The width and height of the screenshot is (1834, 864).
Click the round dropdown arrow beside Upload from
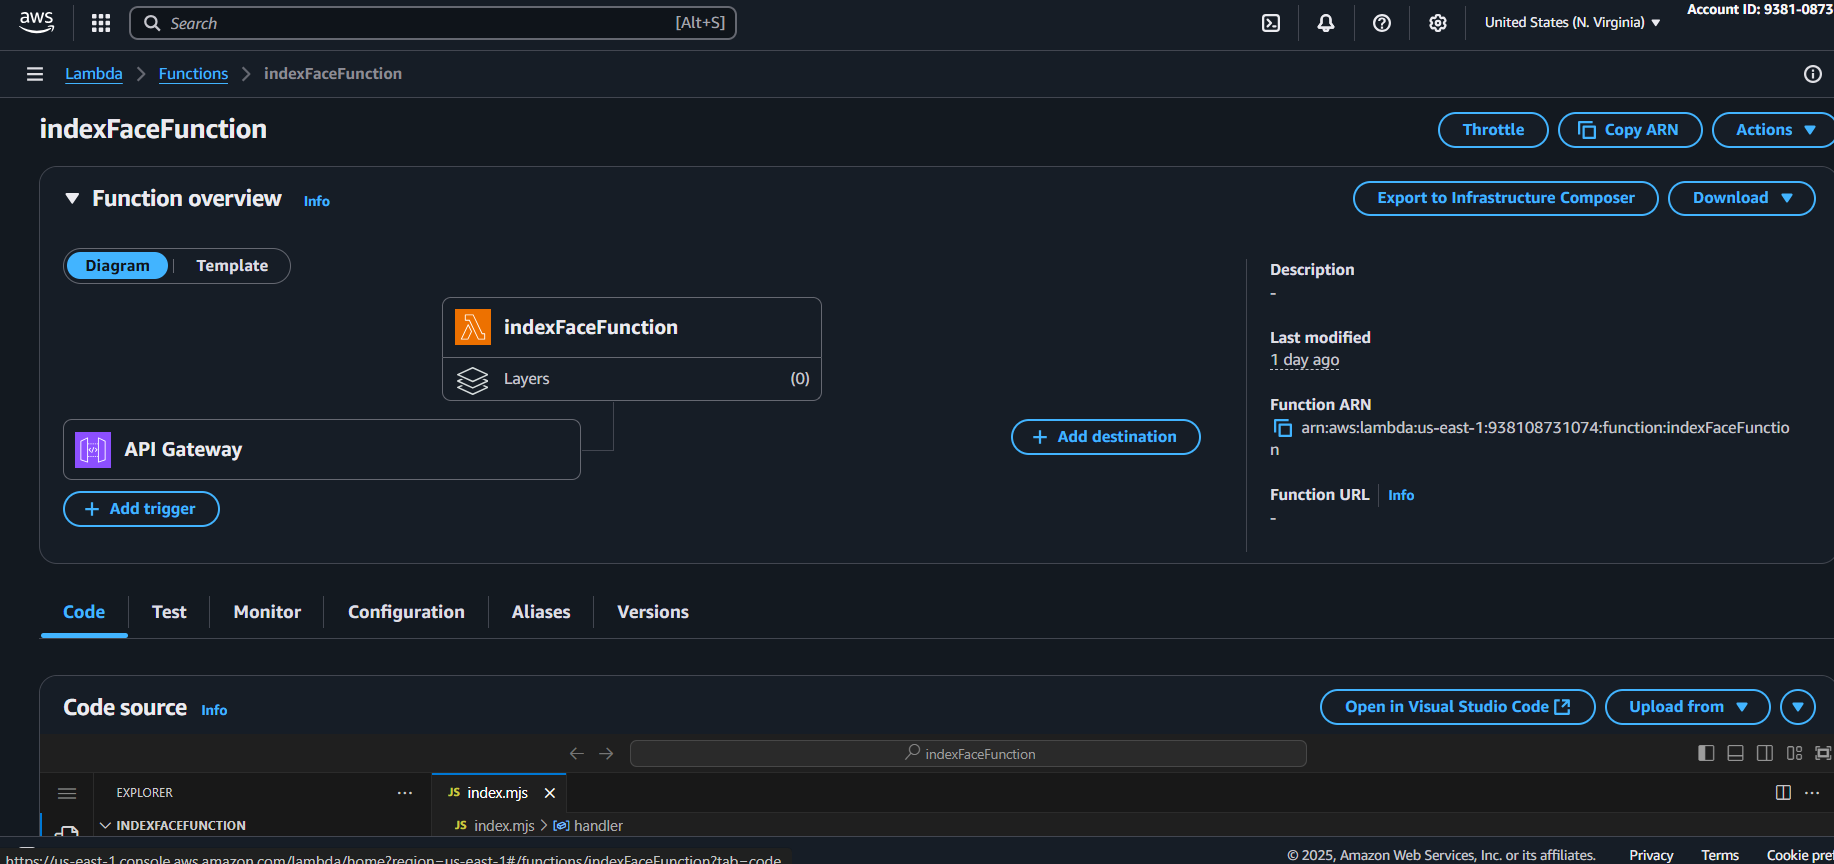(1798, 707)
